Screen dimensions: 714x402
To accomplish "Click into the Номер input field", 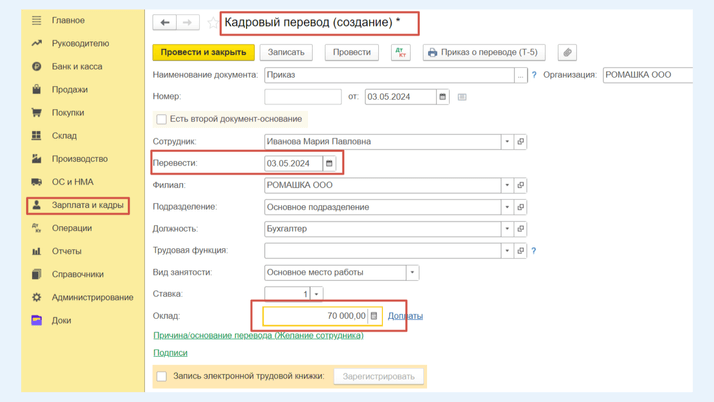I will pos(303,97).
